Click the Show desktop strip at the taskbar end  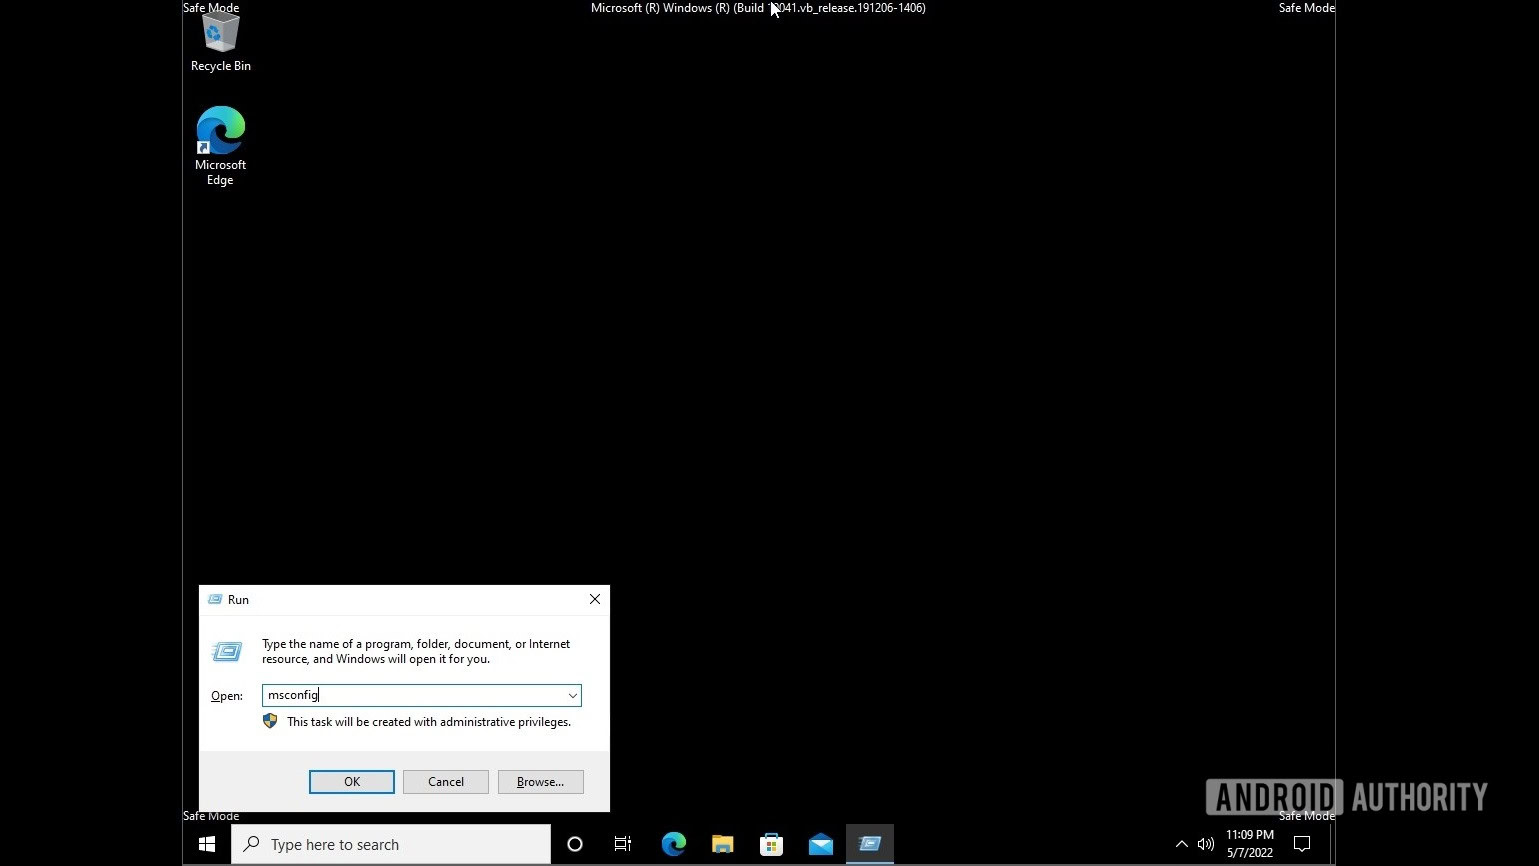coord(1332,845)
